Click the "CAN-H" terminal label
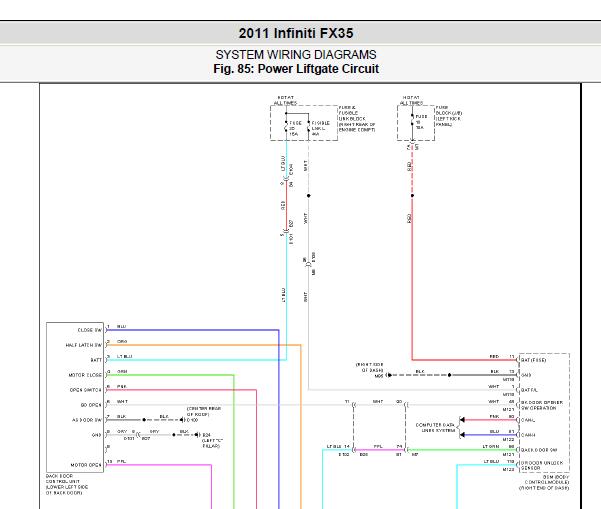Viewport: 601px width, 509px height. (x=528, y=435)
